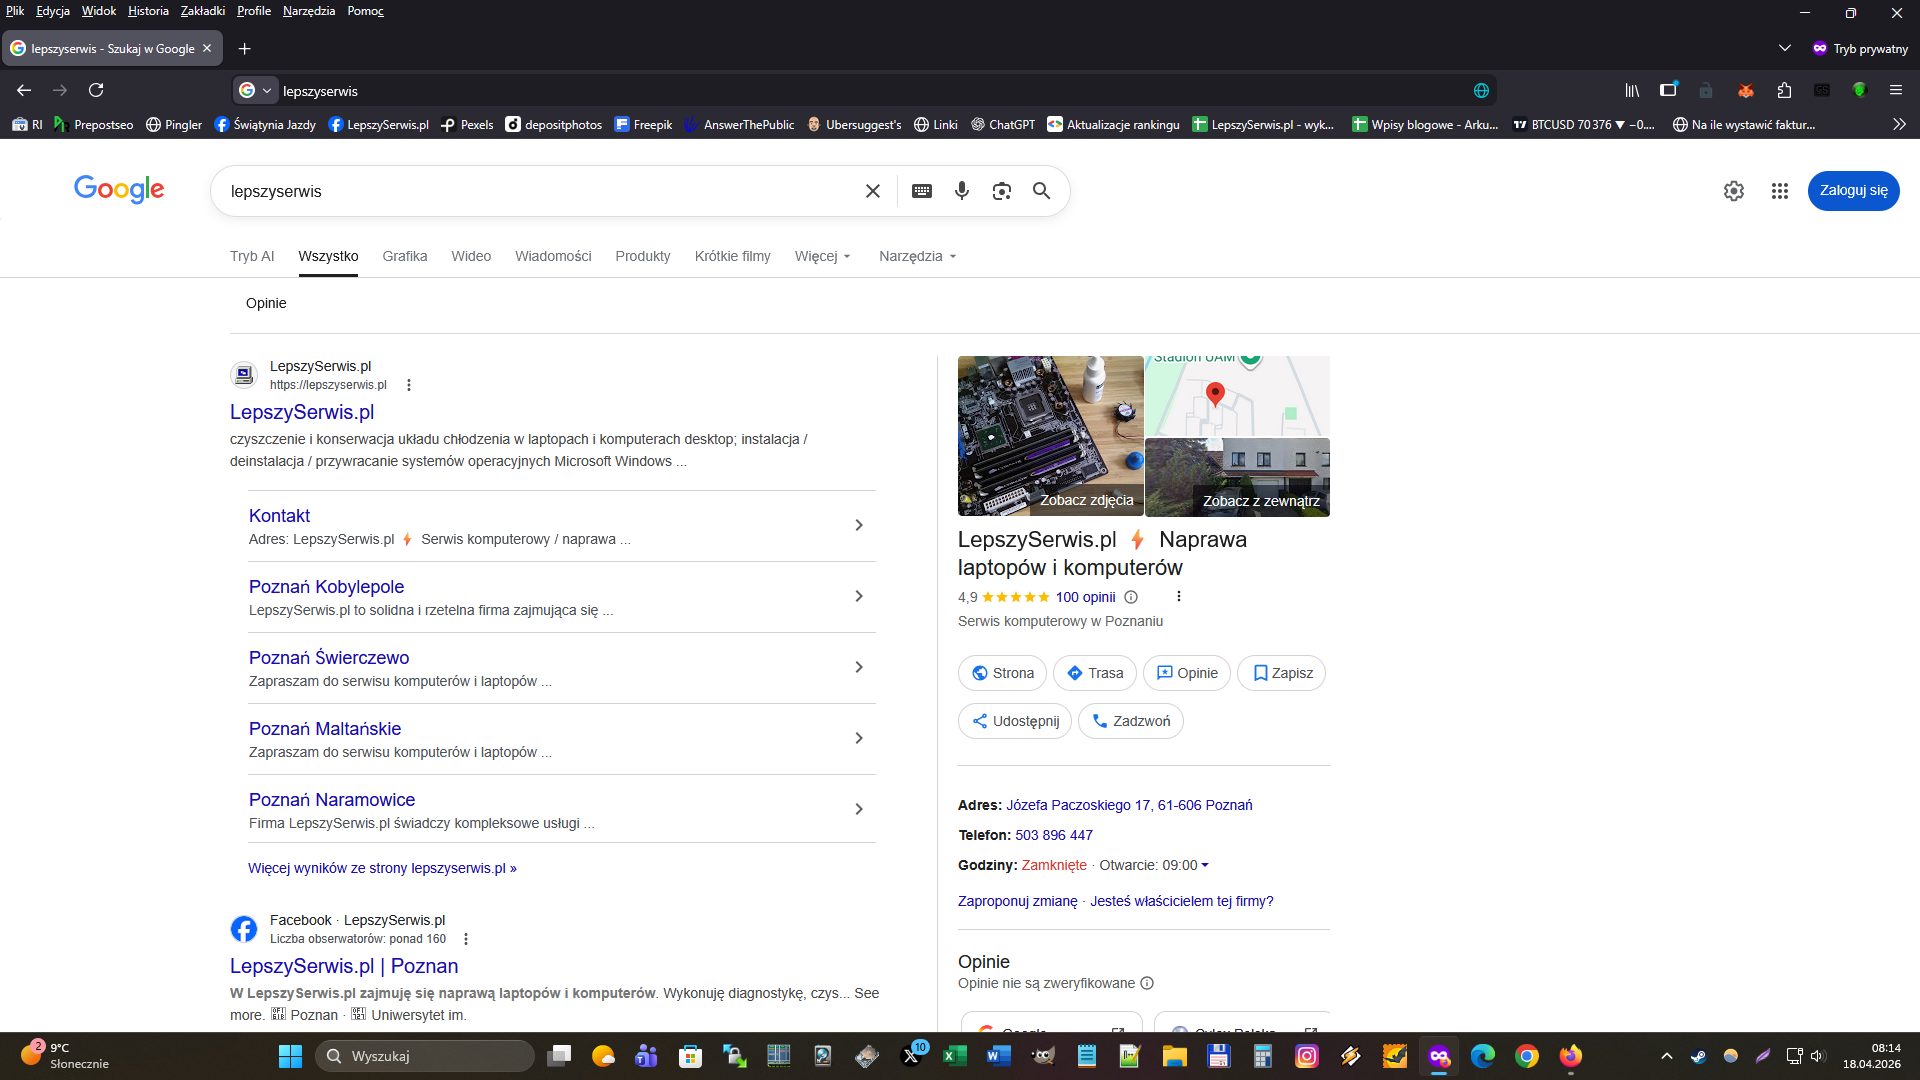Open the Poznań Kobylepole sitelink

326,587
